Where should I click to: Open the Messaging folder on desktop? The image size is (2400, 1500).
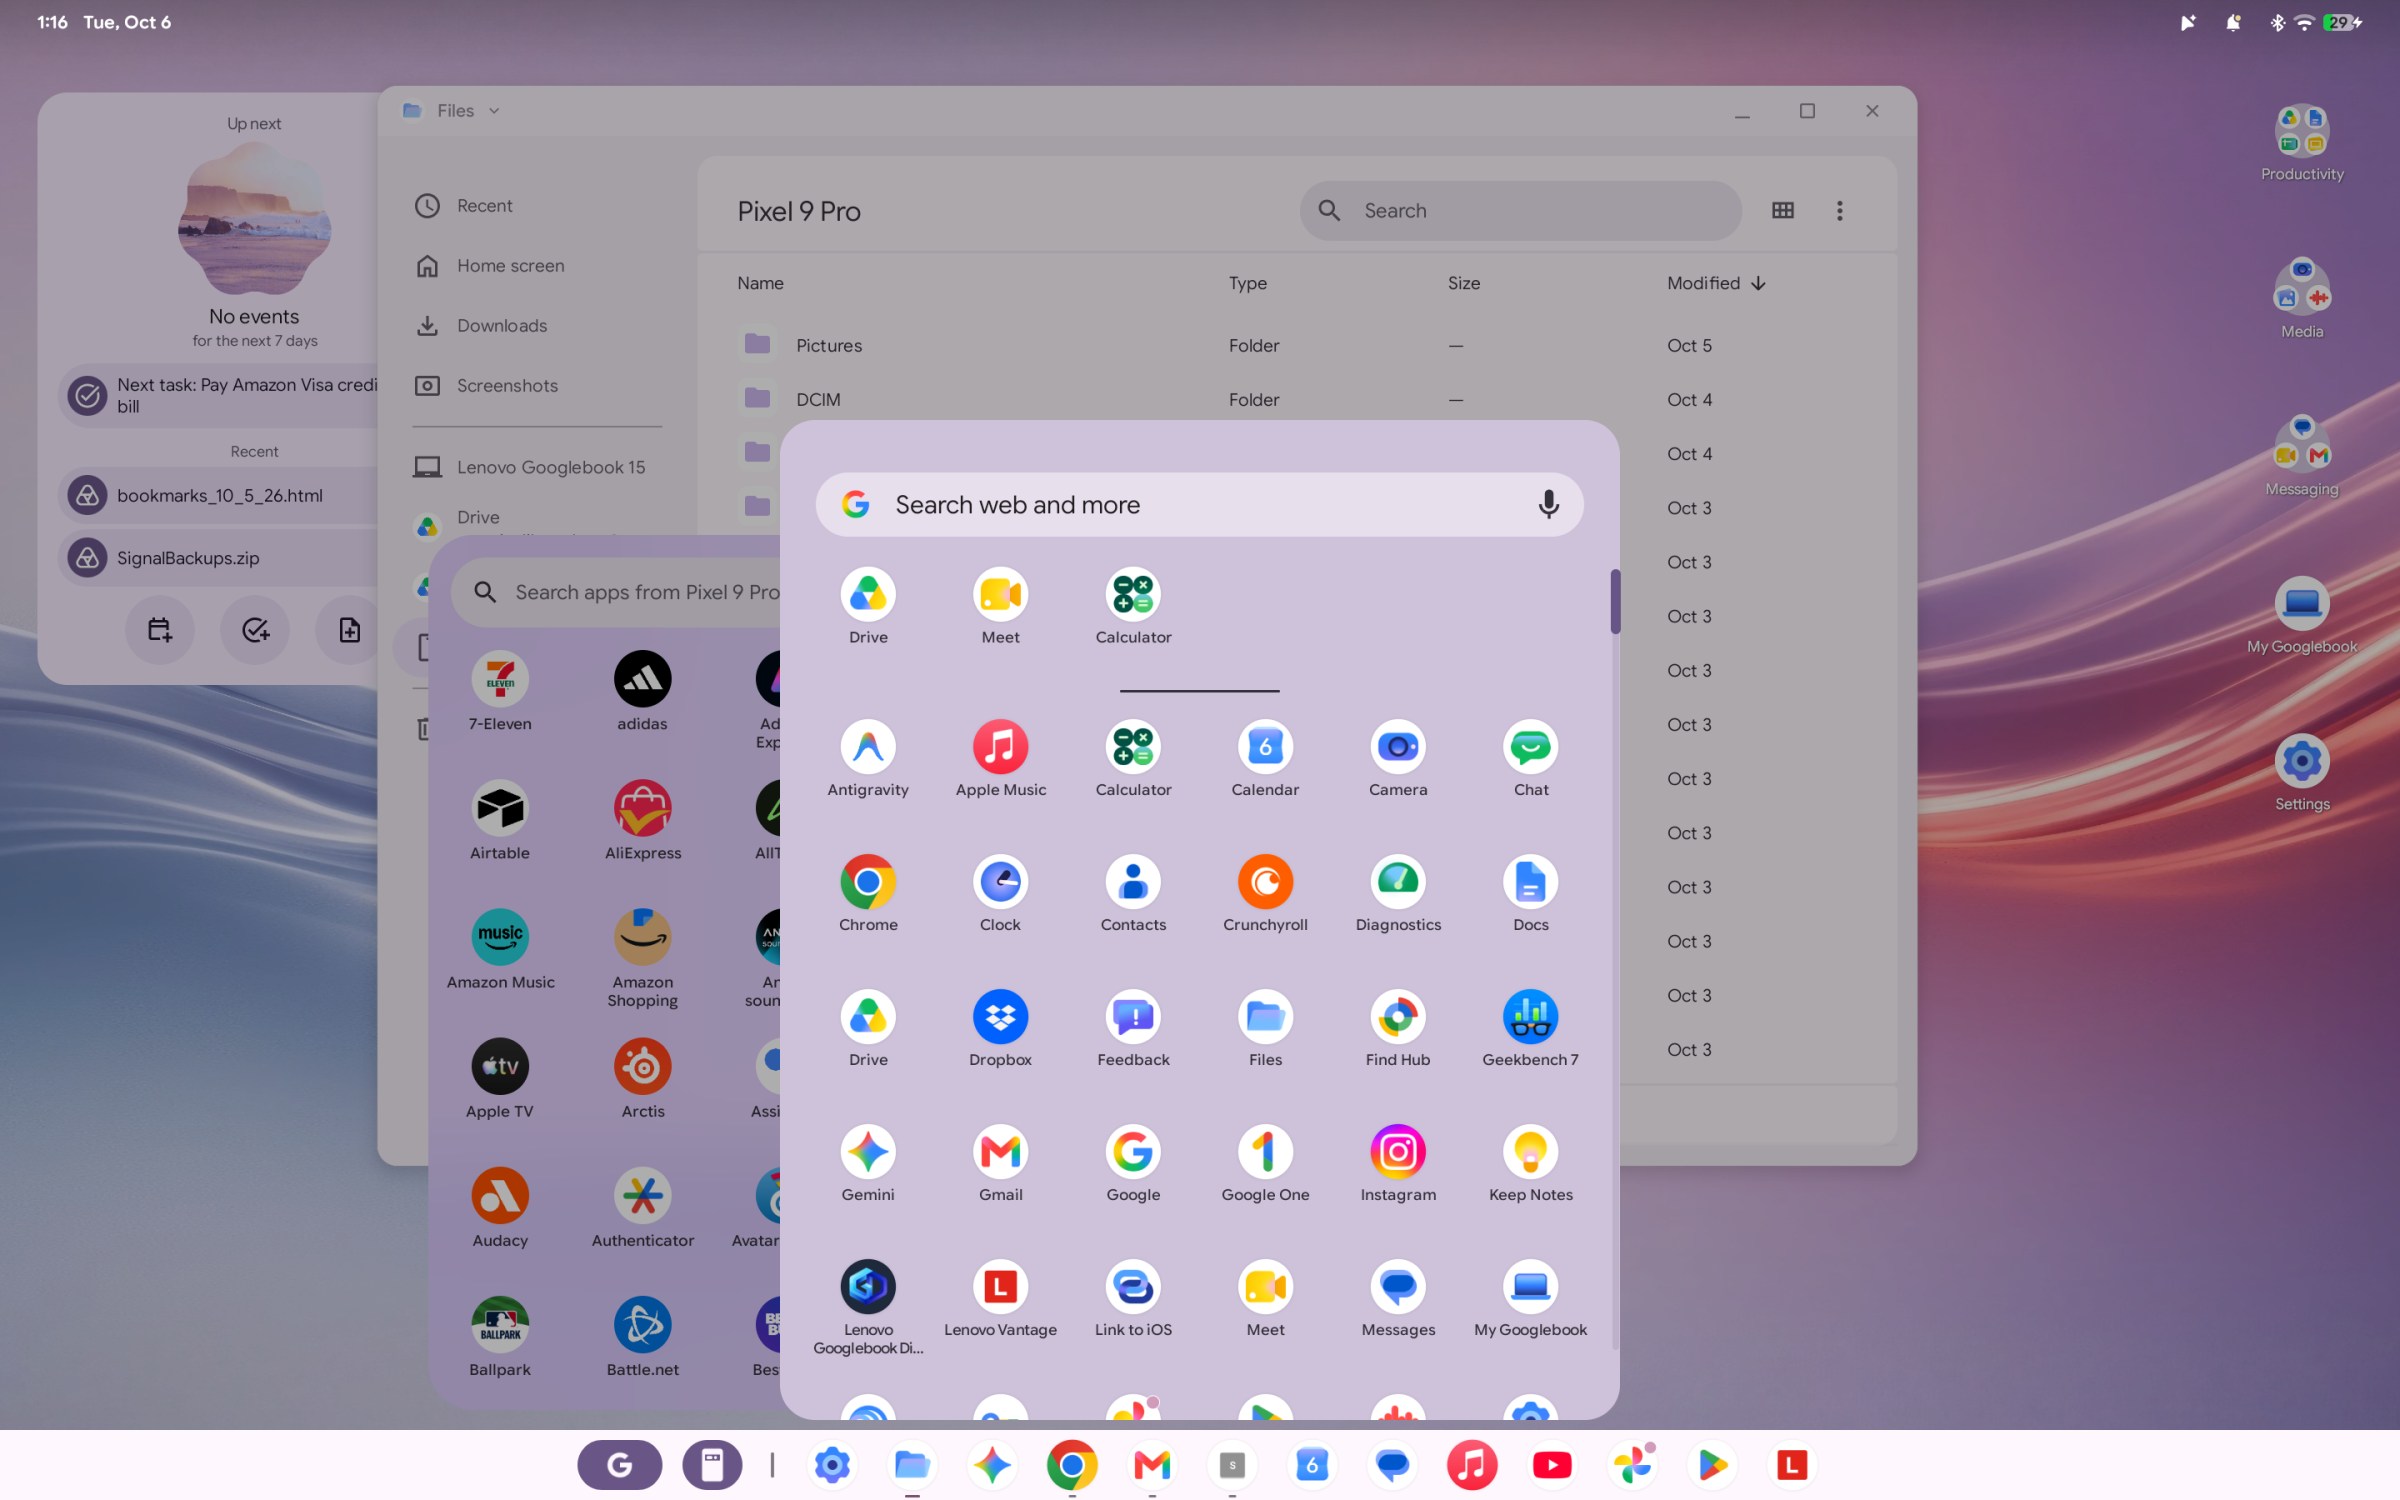(2301, 455)
